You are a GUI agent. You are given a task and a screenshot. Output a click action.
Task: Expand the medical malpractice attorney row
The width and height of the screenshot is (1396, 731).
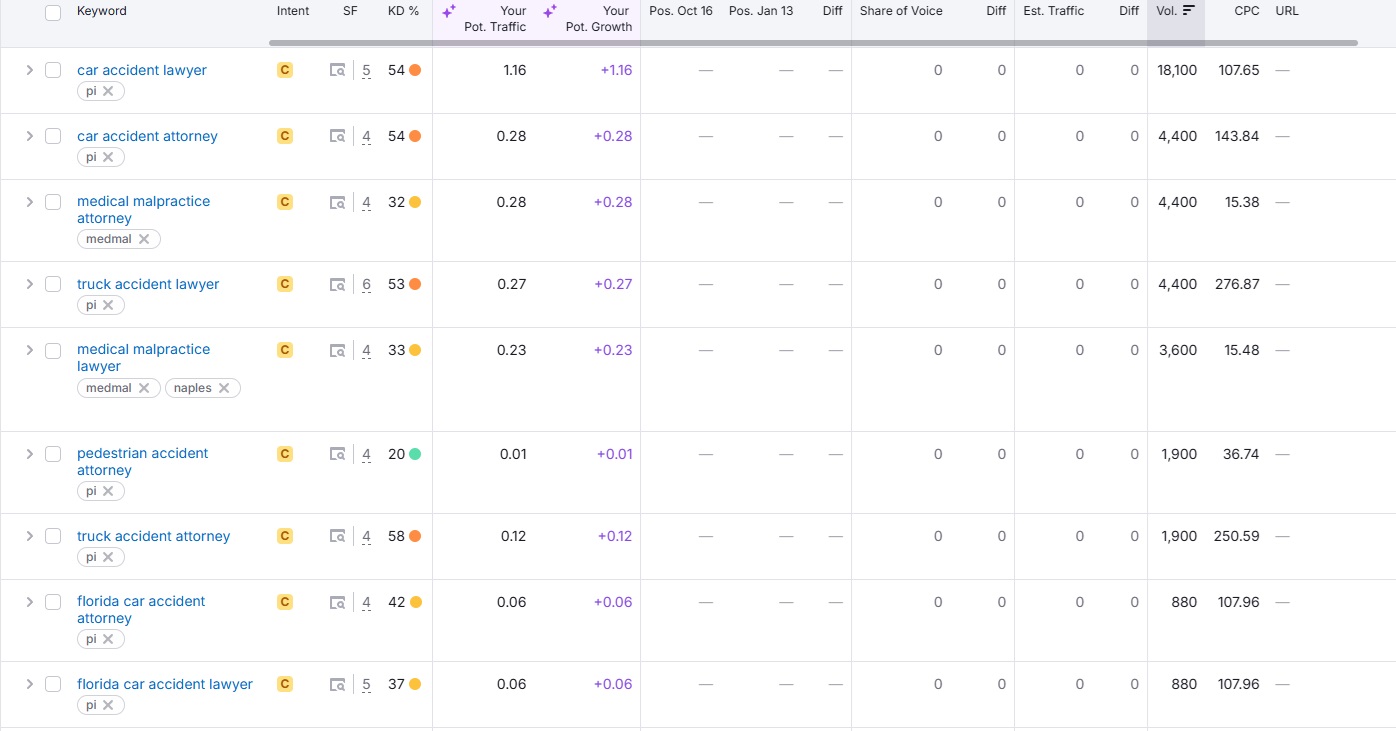29,202
